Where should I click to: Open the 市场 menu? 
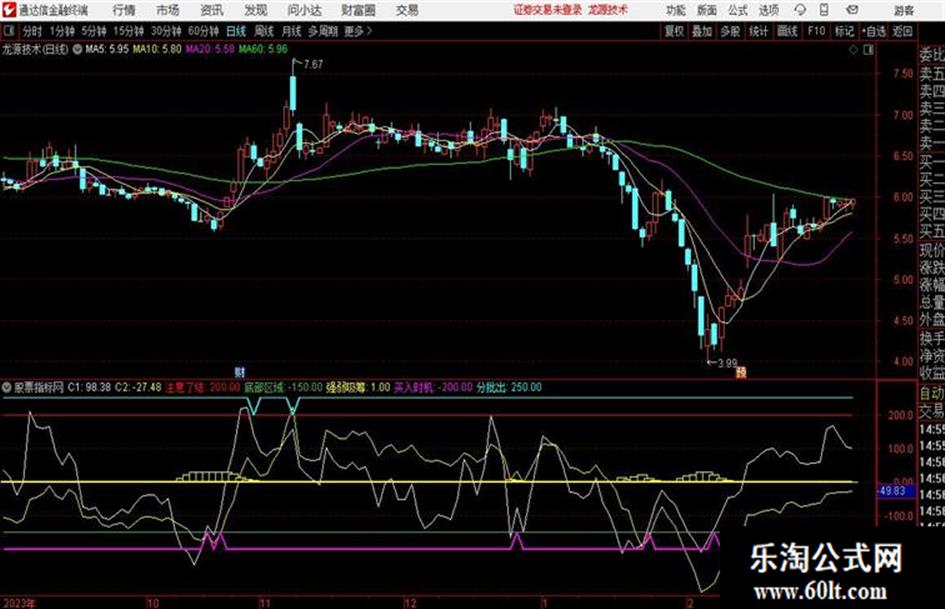tap(168, 10)
